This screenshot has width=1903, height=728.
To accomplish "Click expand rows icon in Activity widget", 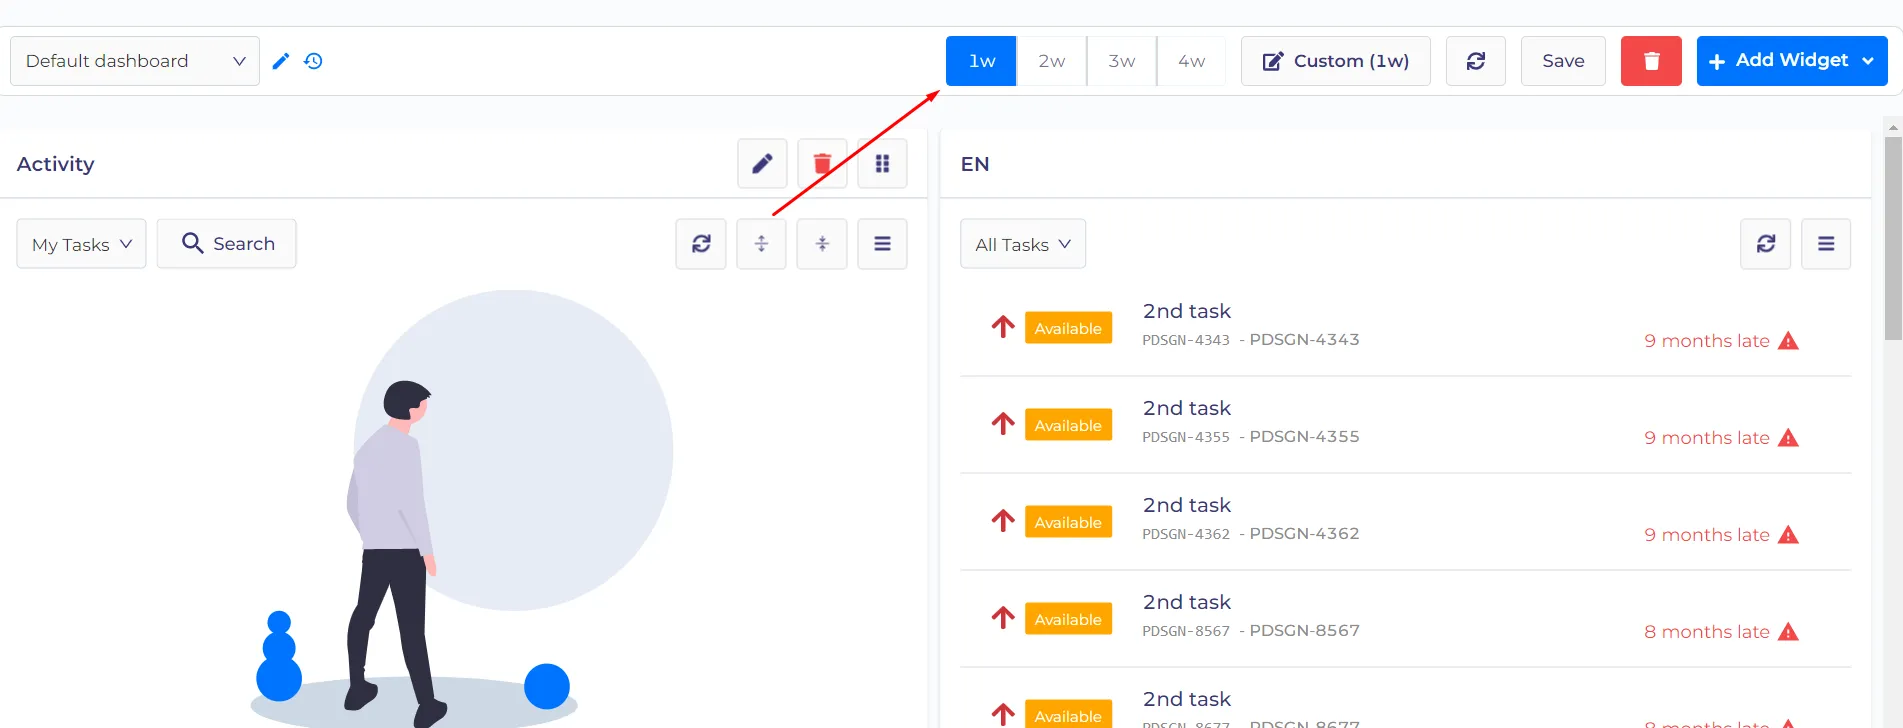I will 761,244.
